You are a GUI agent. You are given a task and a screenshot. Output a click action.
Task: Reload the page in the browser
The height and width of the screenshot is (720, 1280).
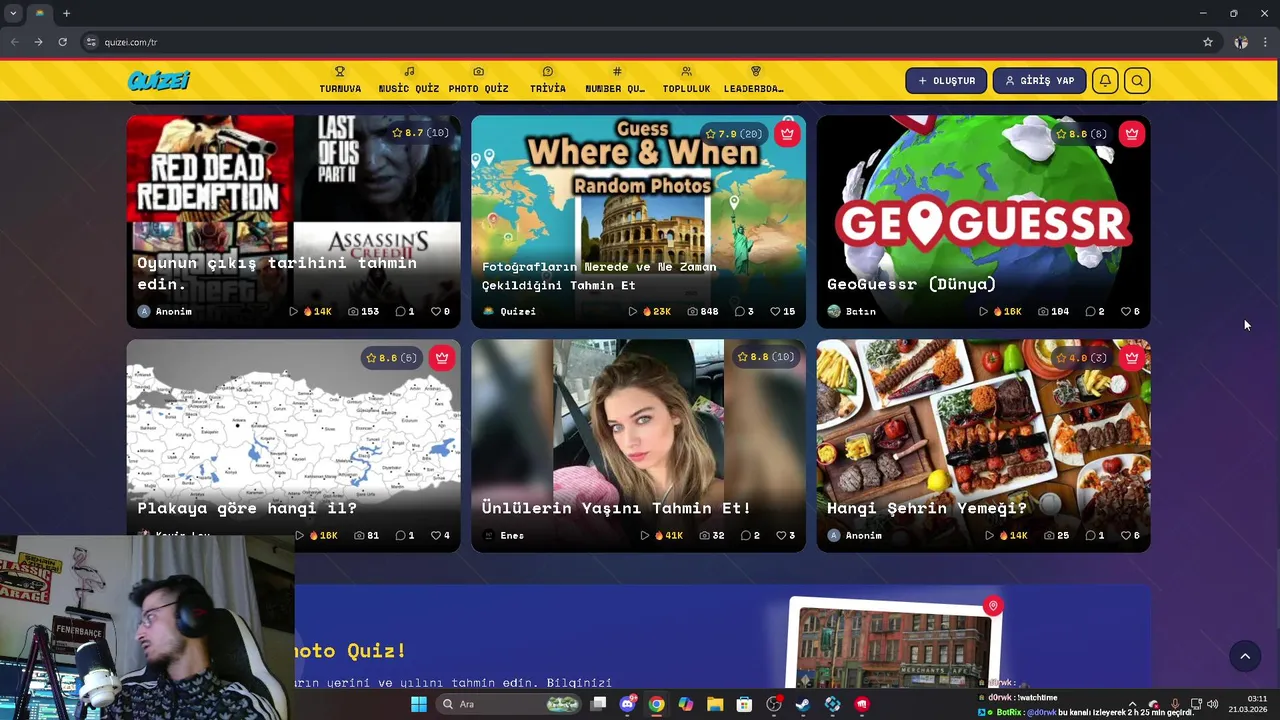[62, 42]
